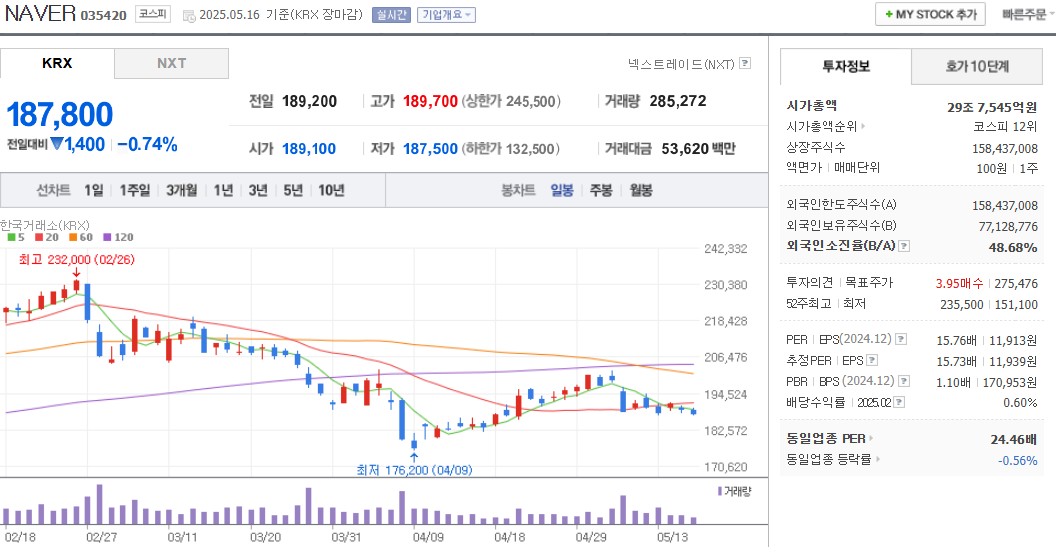
Task: Click the help icon next to 배당수익률 2025.02
Action: click(x=899, y=402)
